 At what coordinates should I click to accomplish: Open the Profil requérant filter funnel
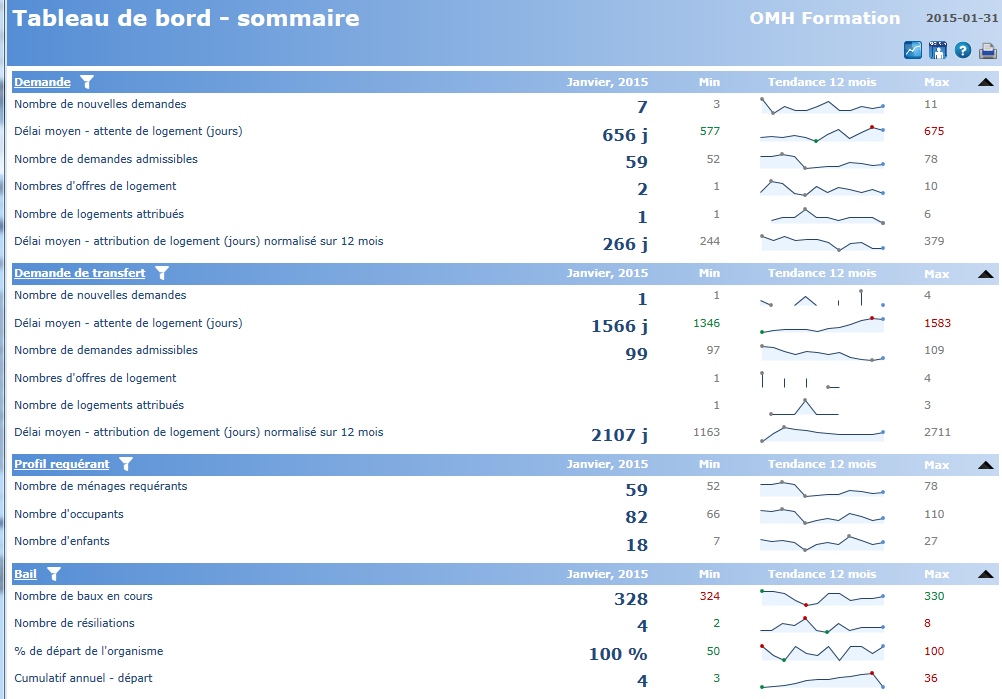coord(126,464)
